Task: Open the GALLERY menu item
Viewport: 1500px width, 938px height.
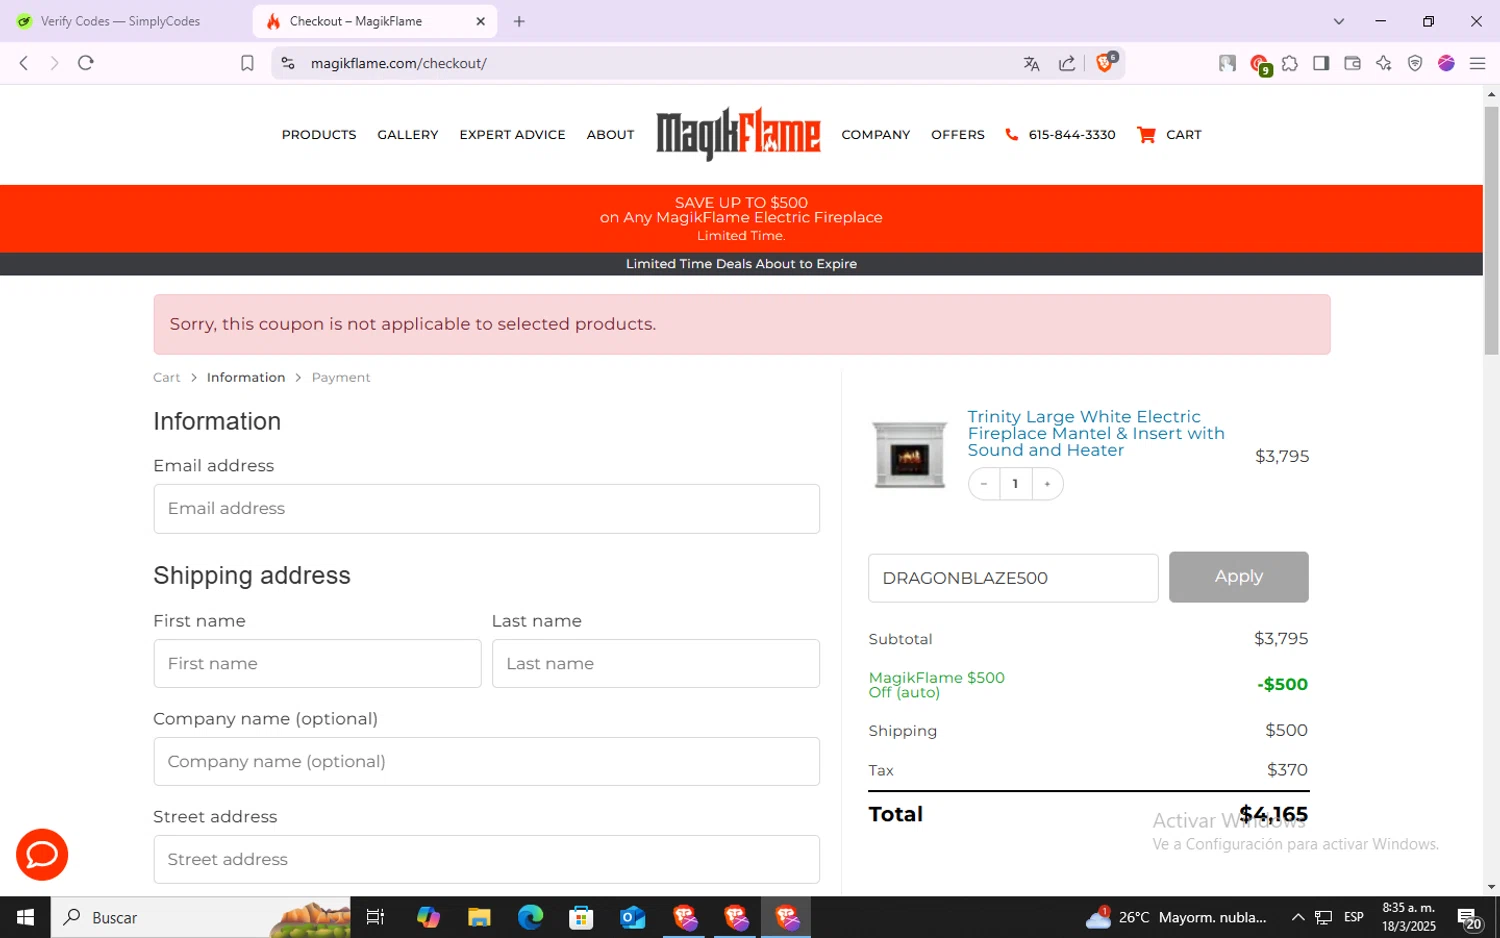Action: [x=408, y=135]
